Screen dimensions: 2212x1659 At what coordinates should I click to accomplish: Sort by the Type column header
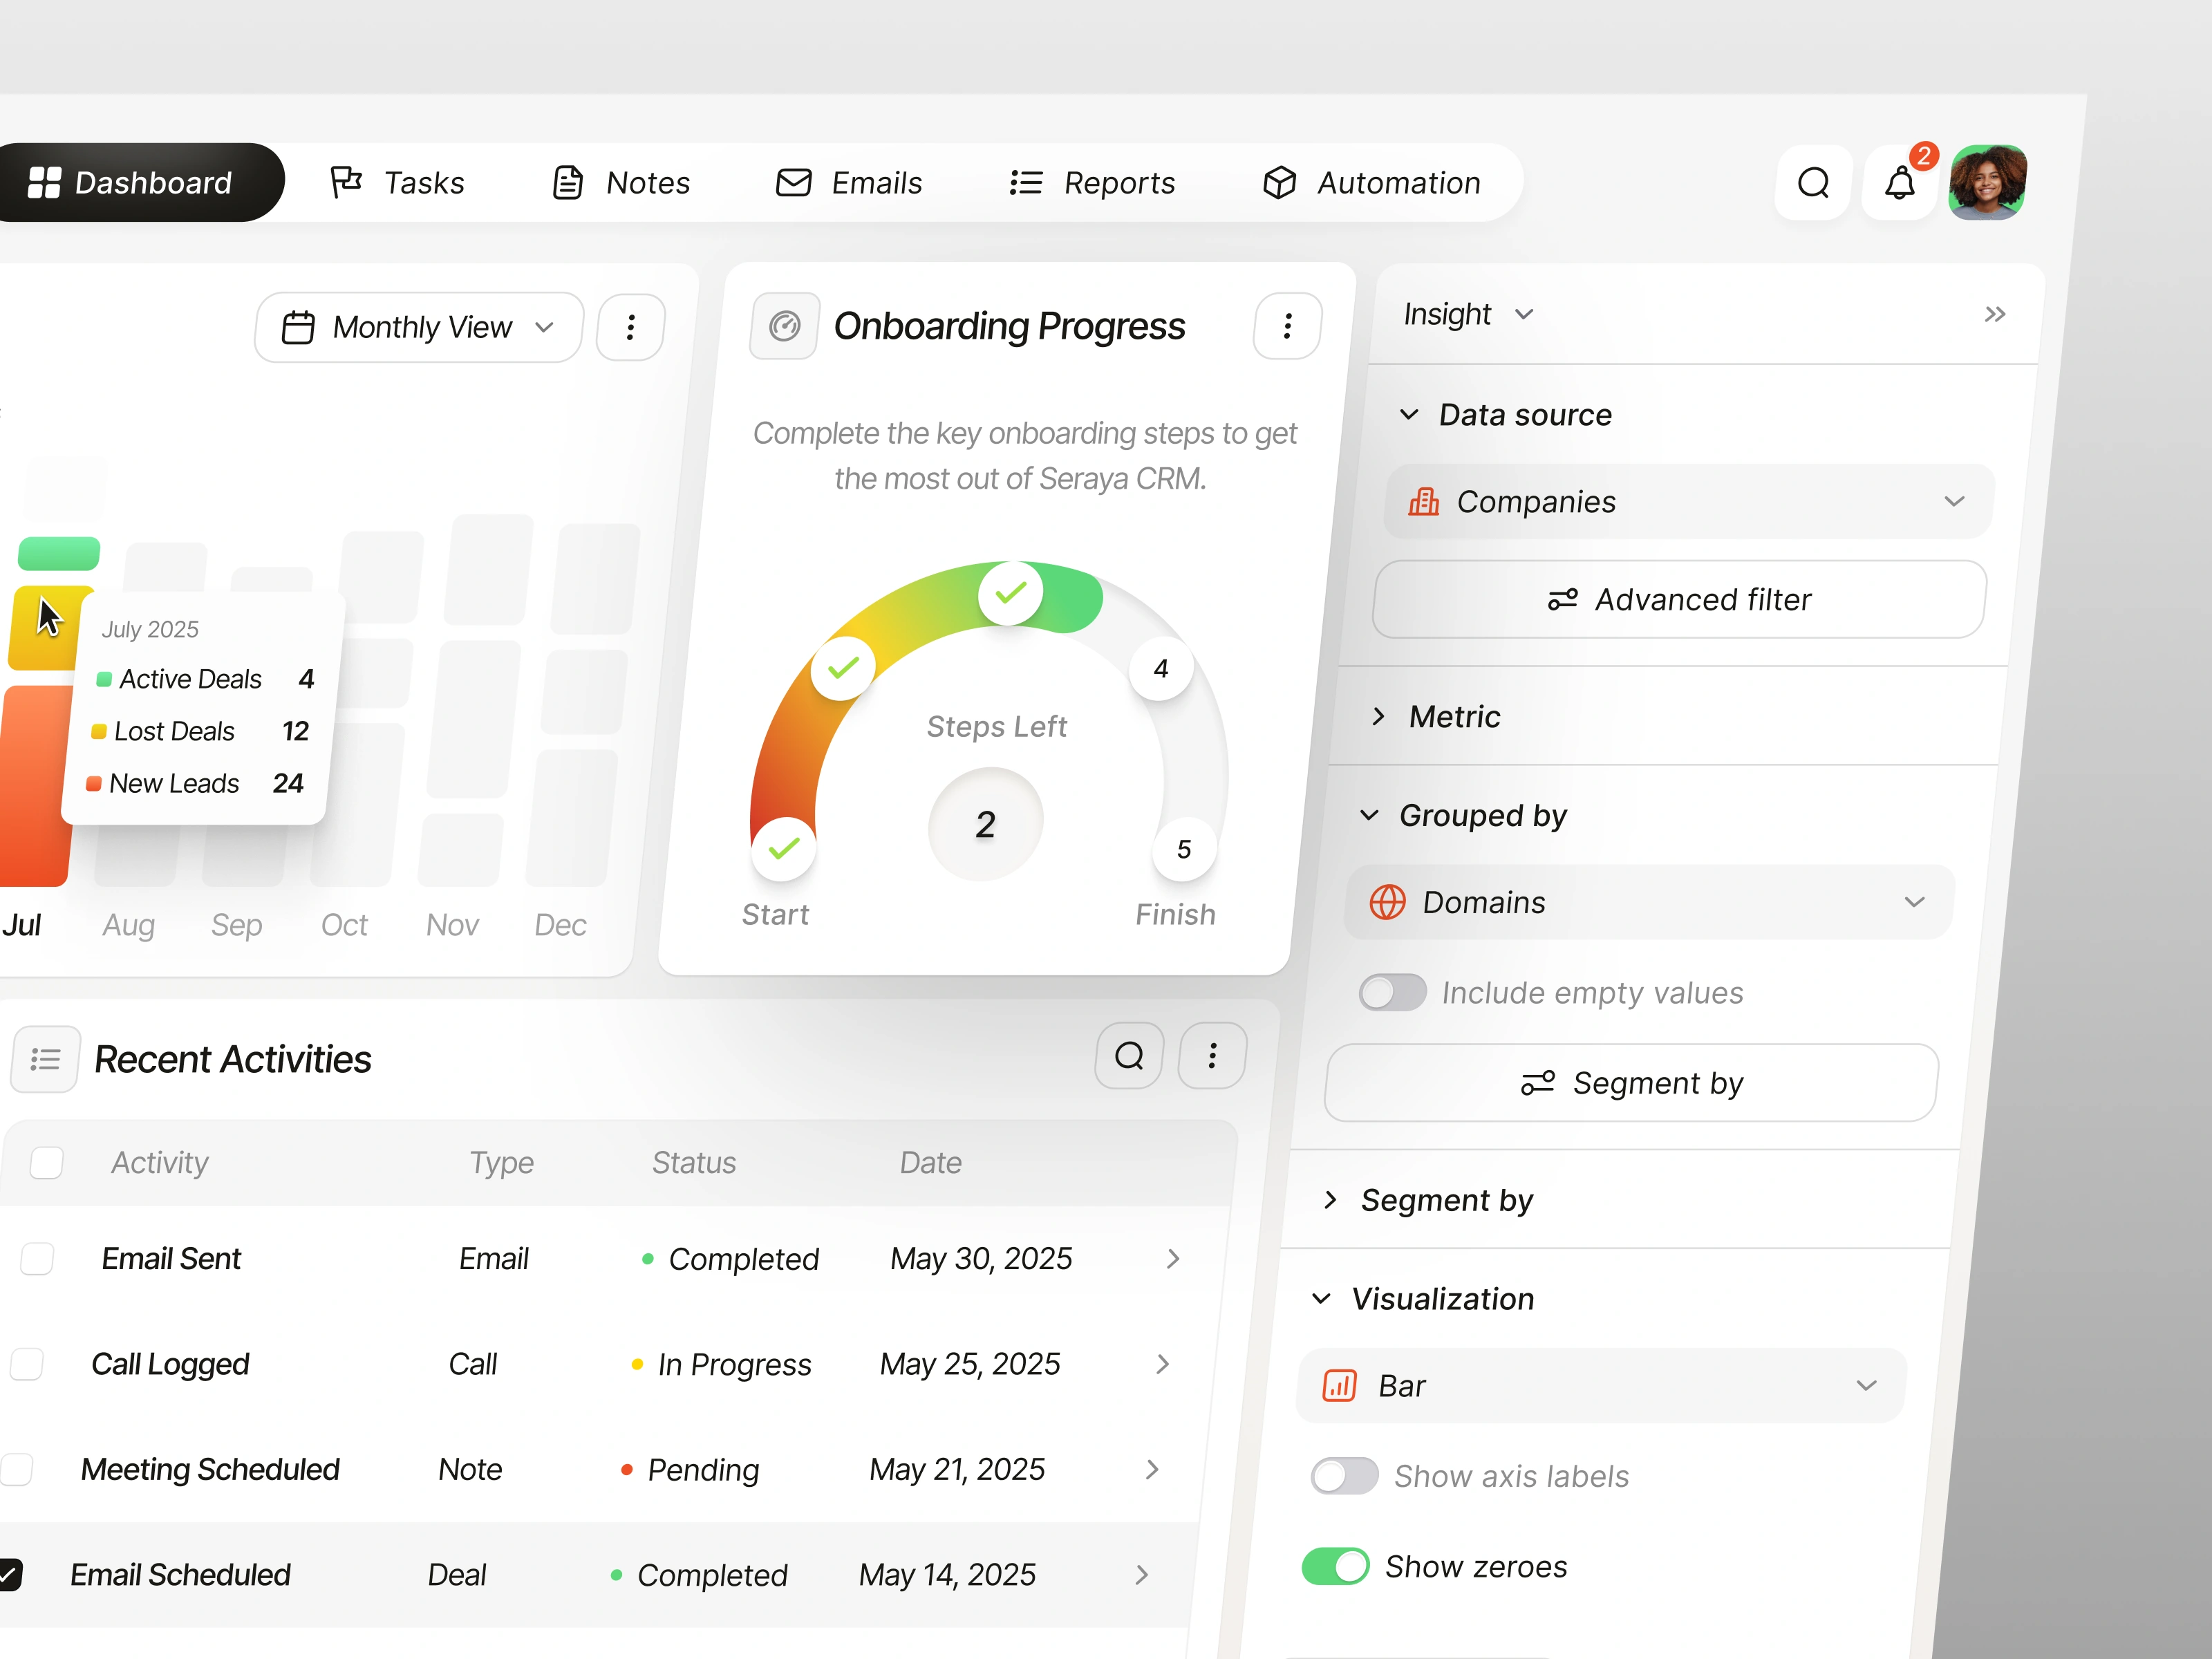[x=502, y=1162]
